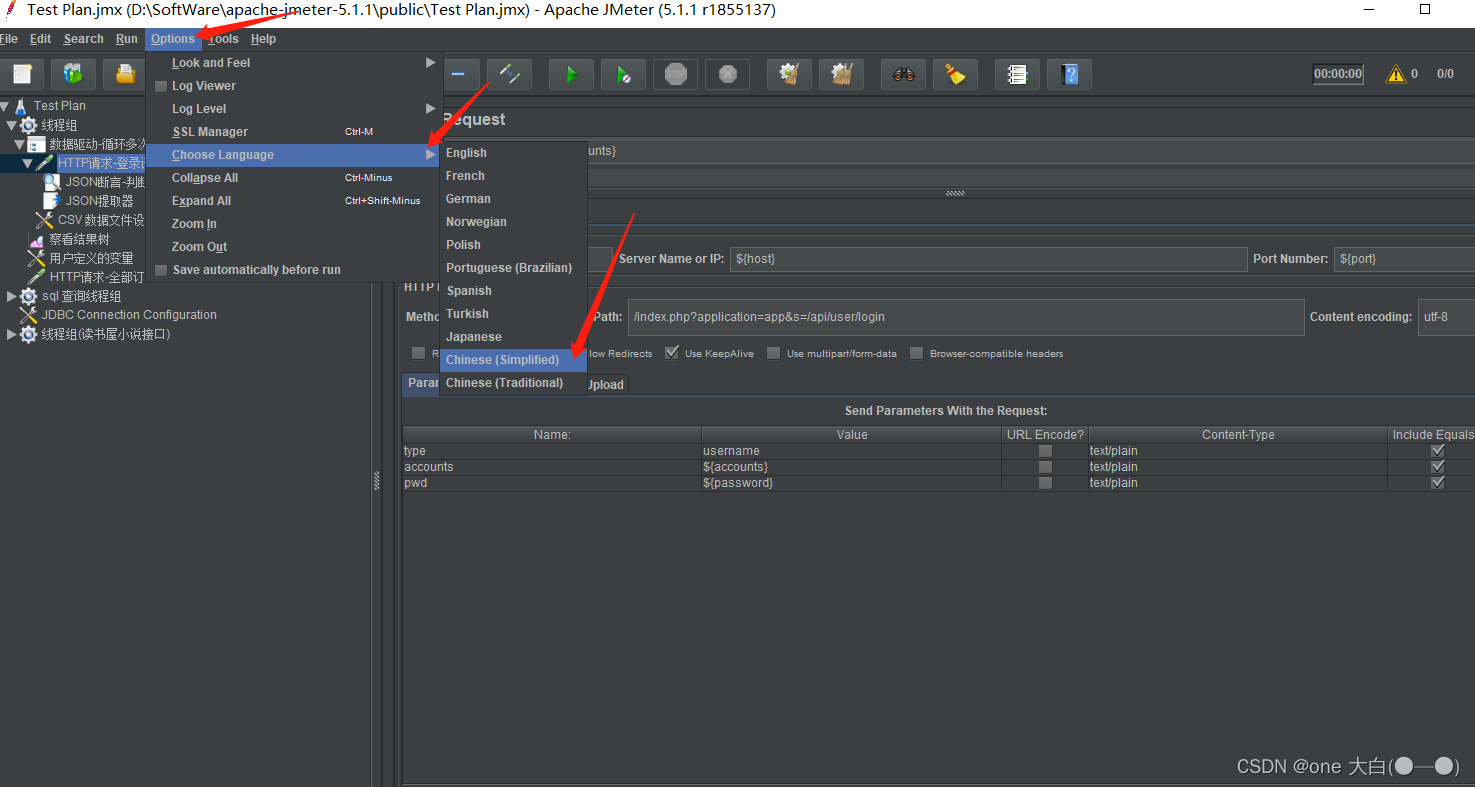Click the magnifier icon beside JSON断言

pos(52,182)
